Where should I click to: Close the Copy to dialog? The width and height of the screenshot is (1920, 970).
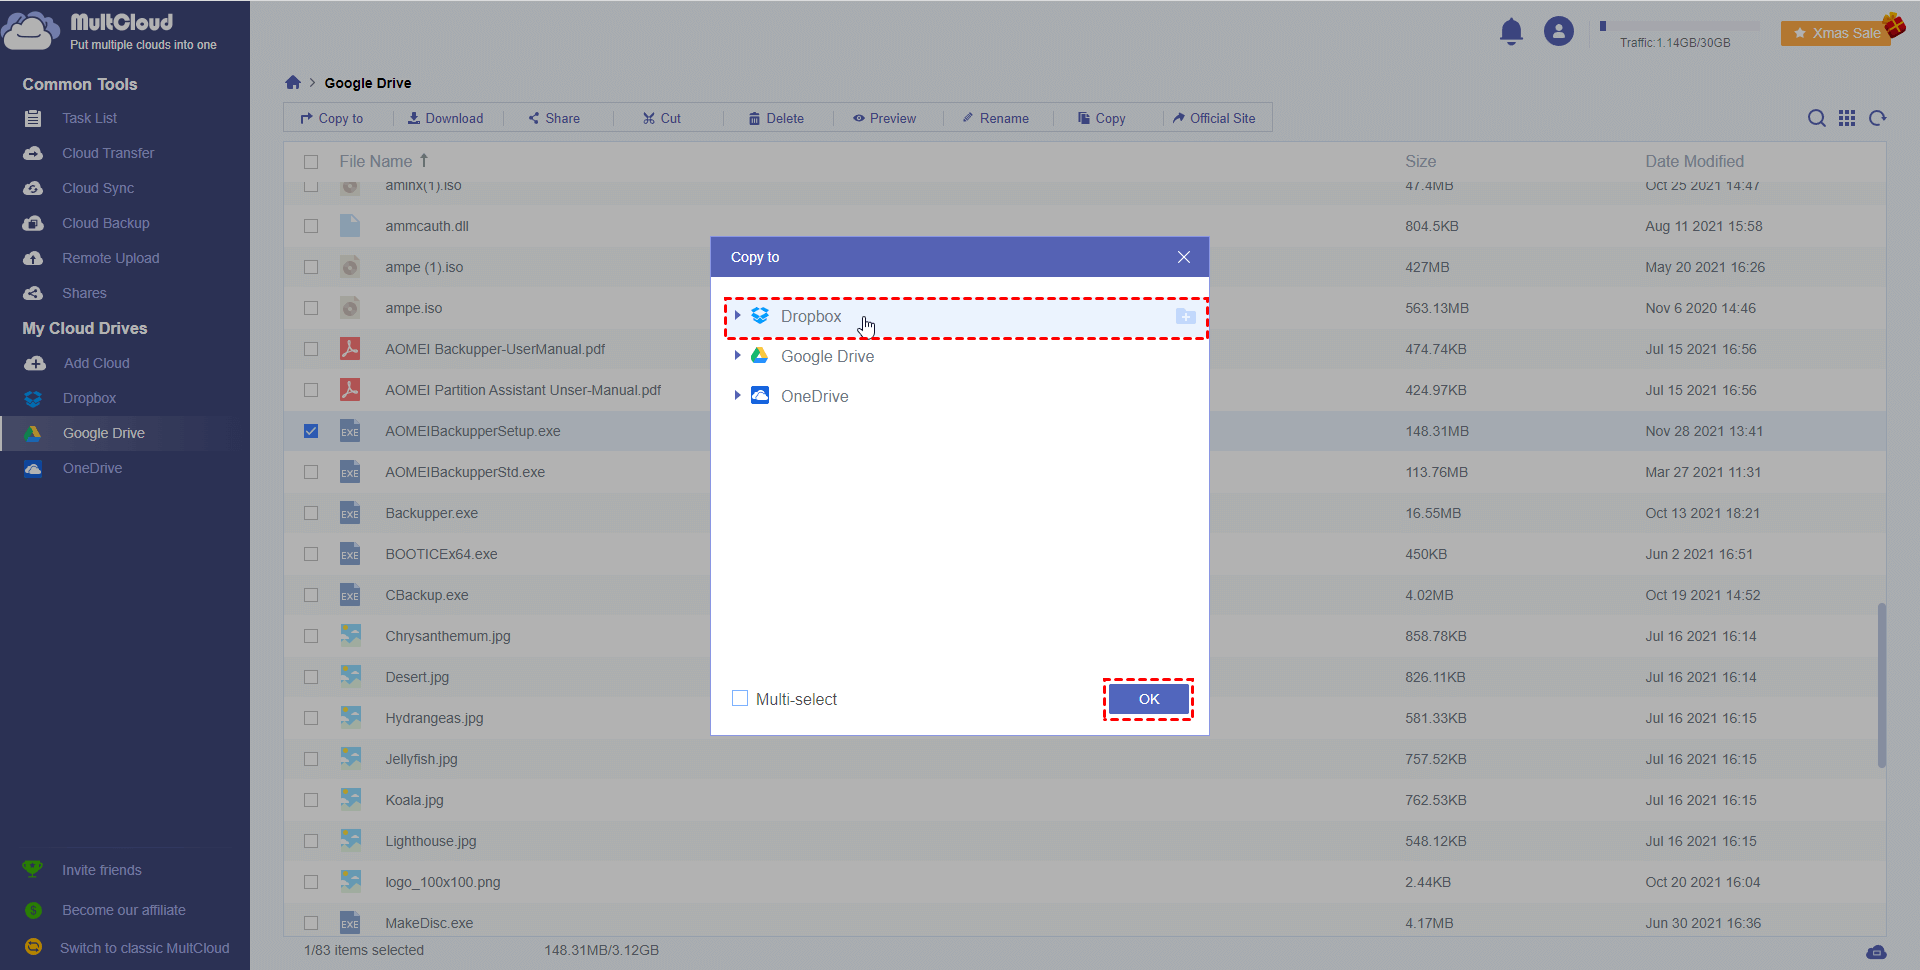click(1184, 257)
